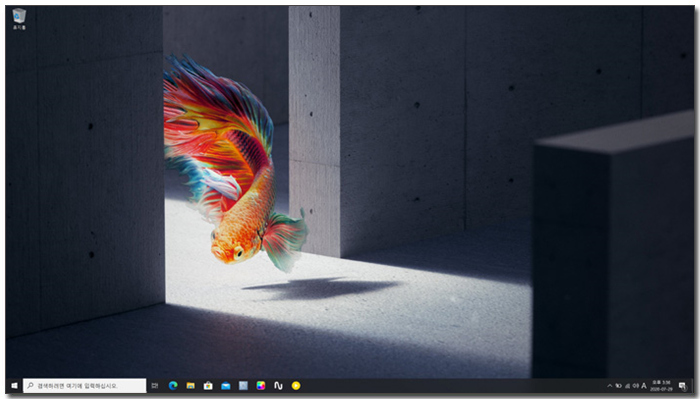Open the Mail app from the taskbar
This screenshot has height=399, width=700.
coord(226,386)
